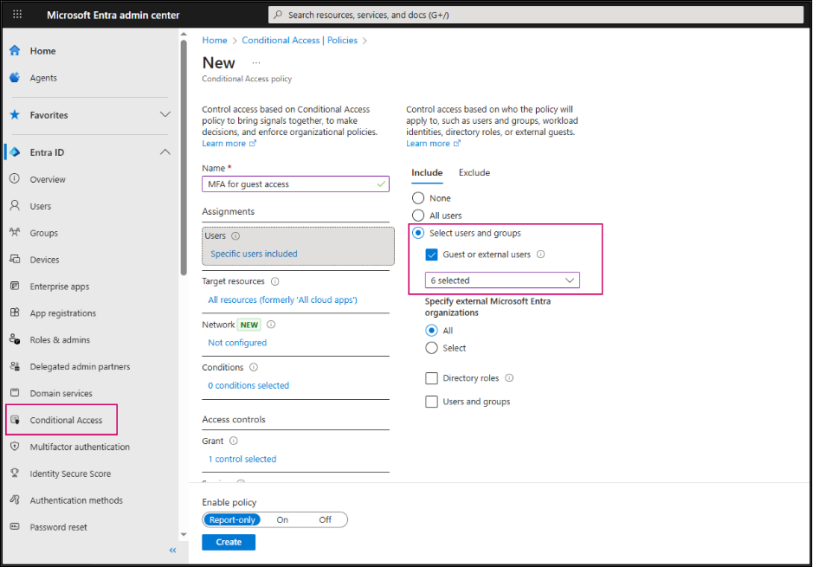Click the policy Name input field
Image resolution: width=813 pixels, height=567 pixels.
[296, 184]
